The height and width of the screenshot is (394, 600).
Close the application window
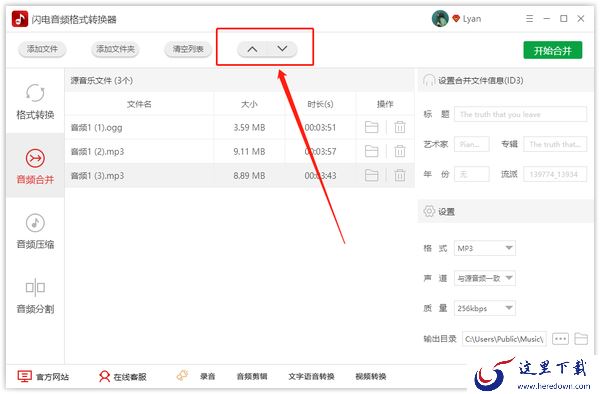tap(581, 18)
